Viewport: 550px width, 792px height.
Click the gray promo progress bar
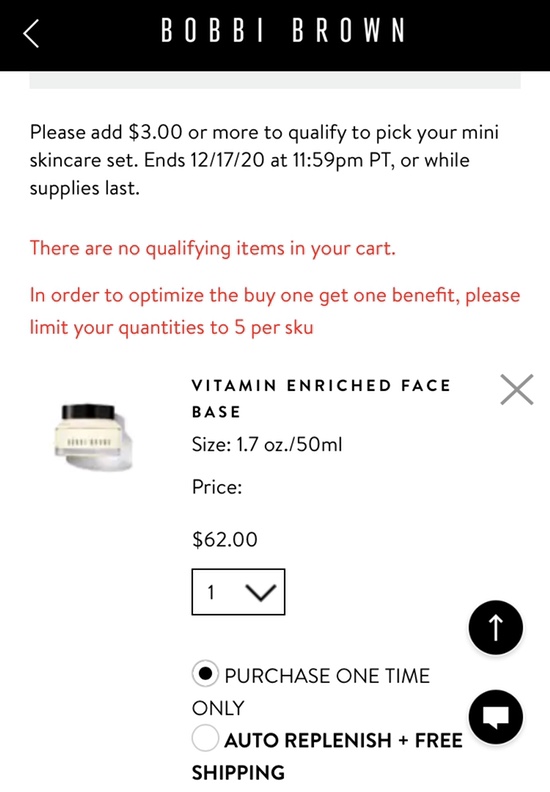point(275,80)
